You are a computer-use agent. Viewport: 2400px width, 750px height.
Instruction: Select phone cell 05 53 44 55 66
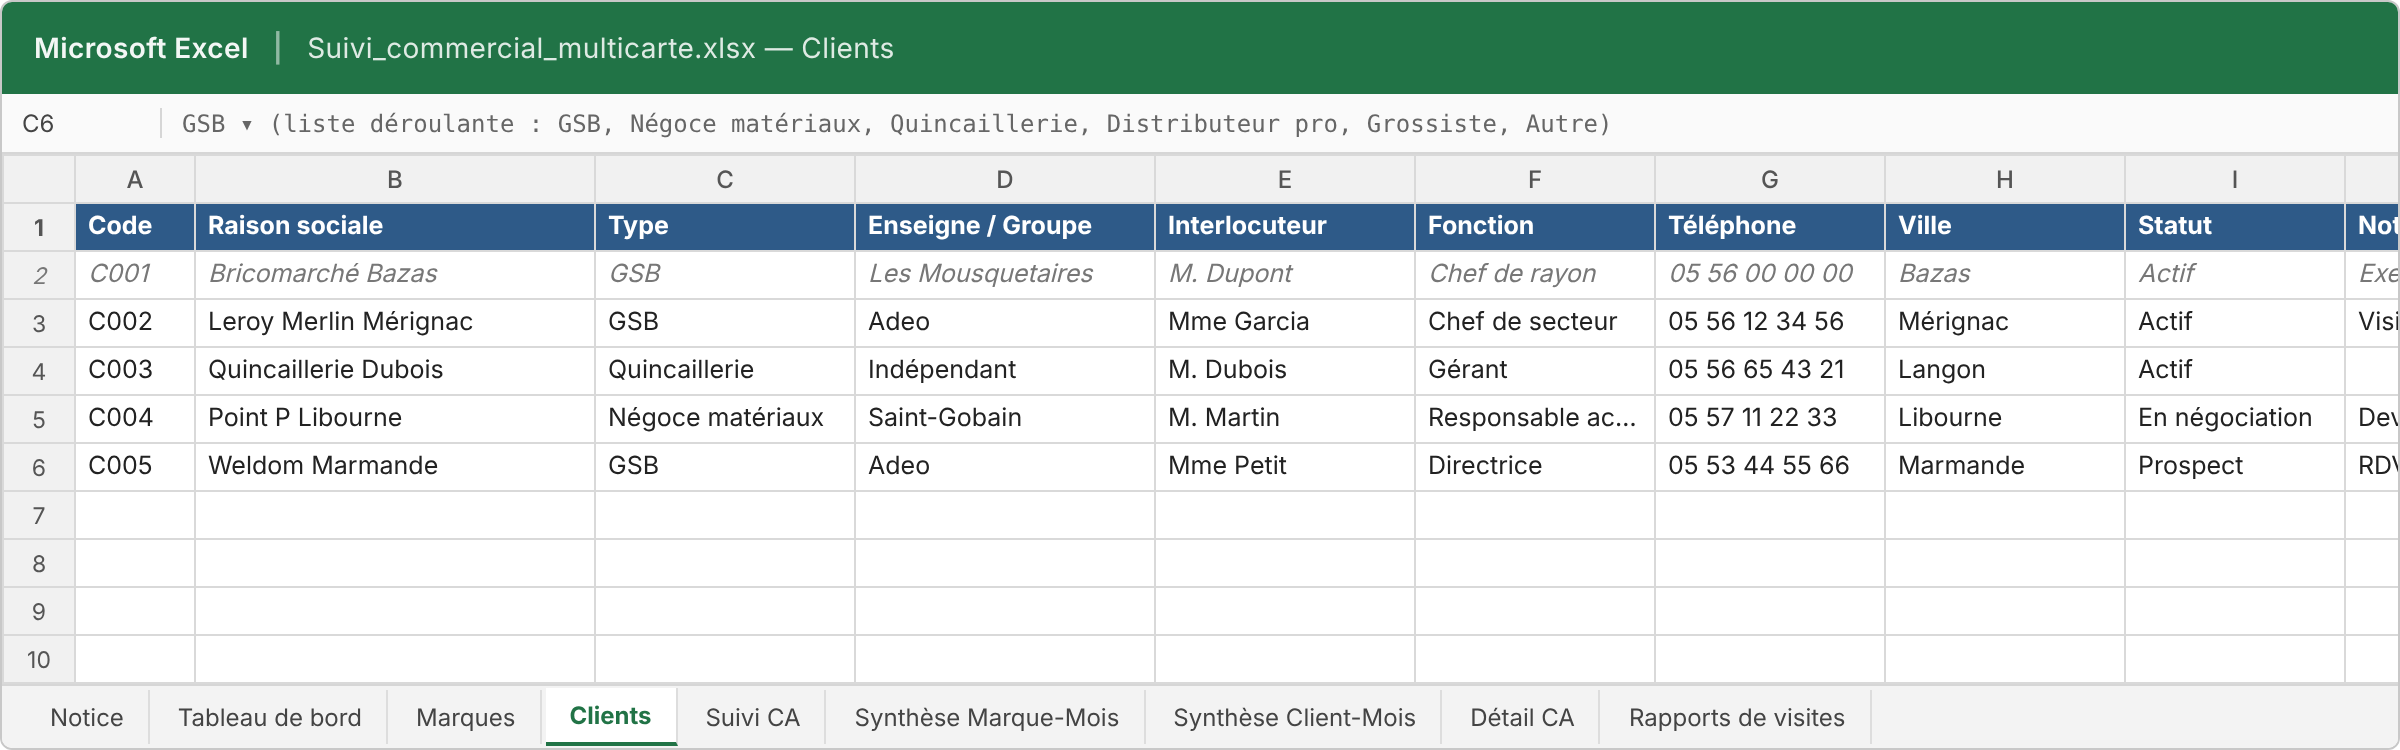[1770, 466]
